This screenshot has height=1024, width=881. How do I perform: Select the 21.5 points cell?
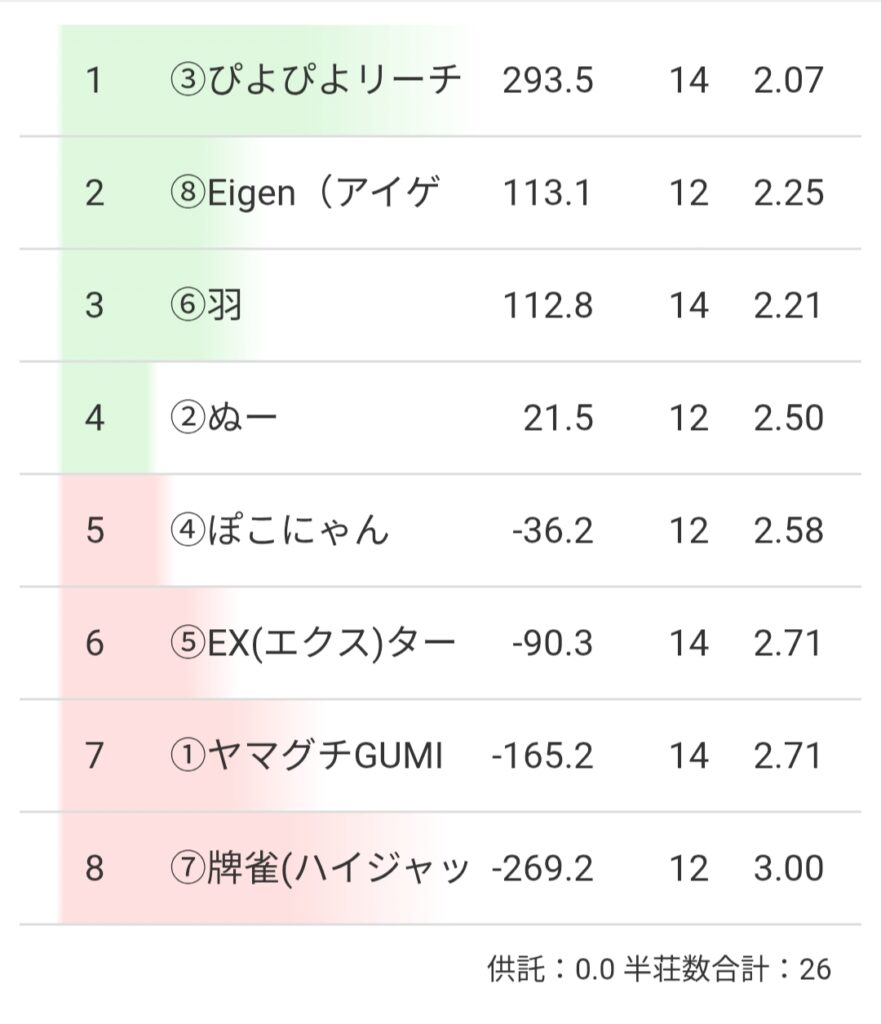coord(558,418)
